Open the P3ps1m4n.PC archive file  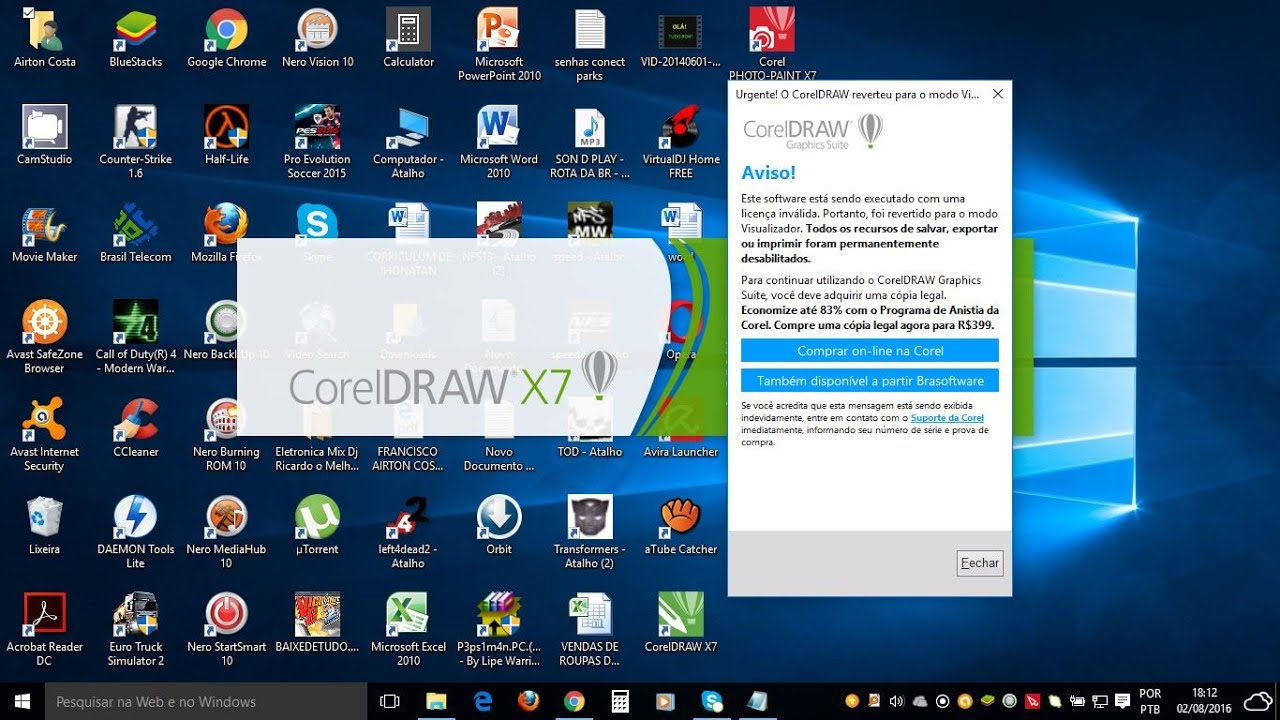[499, 630]
